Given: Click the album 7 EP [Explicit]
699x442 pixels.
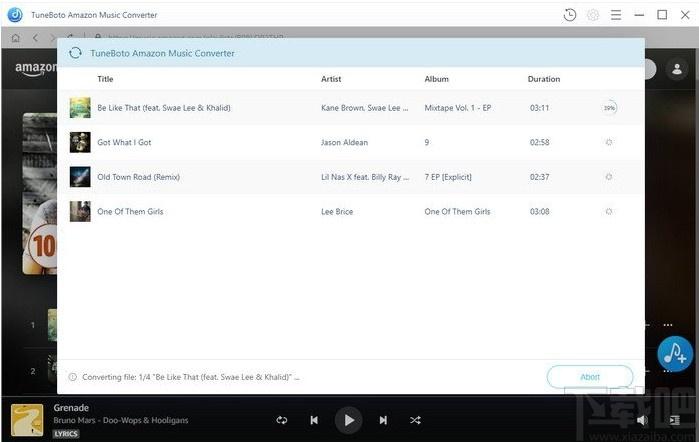Looking at the screenshot, I should pos(448,177).
